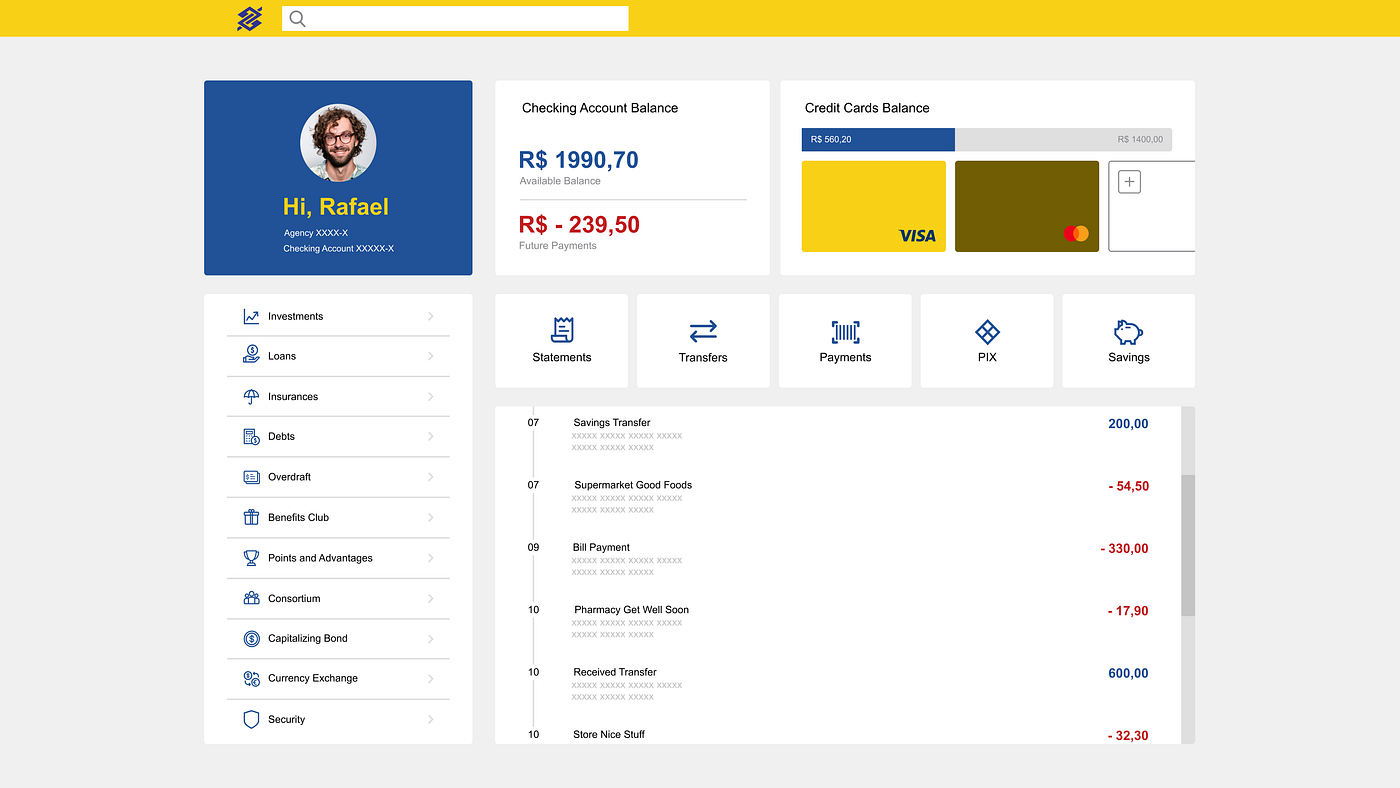Click the gray R$ 1400,00 credit limit bar
Screen dimensions: 1400x788
tap(1063, 139)
